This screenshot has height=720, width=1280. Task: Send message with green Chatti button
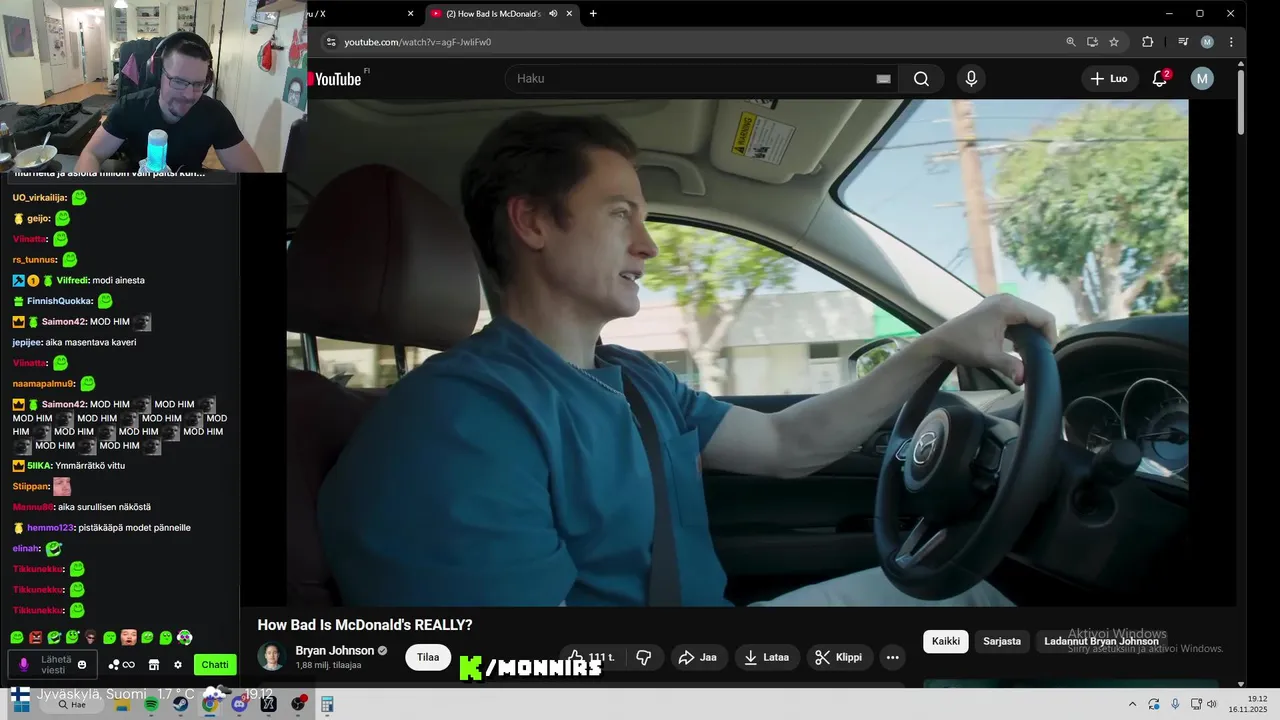coord(215,665)
